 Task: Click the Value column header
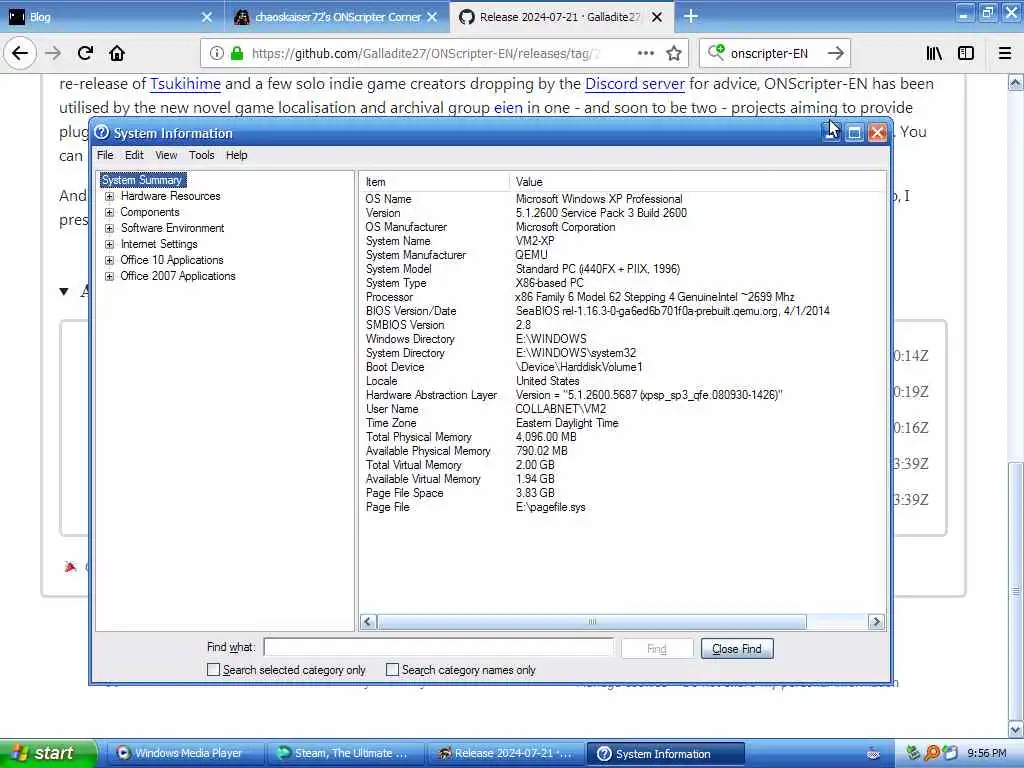(x=697, y=182)
